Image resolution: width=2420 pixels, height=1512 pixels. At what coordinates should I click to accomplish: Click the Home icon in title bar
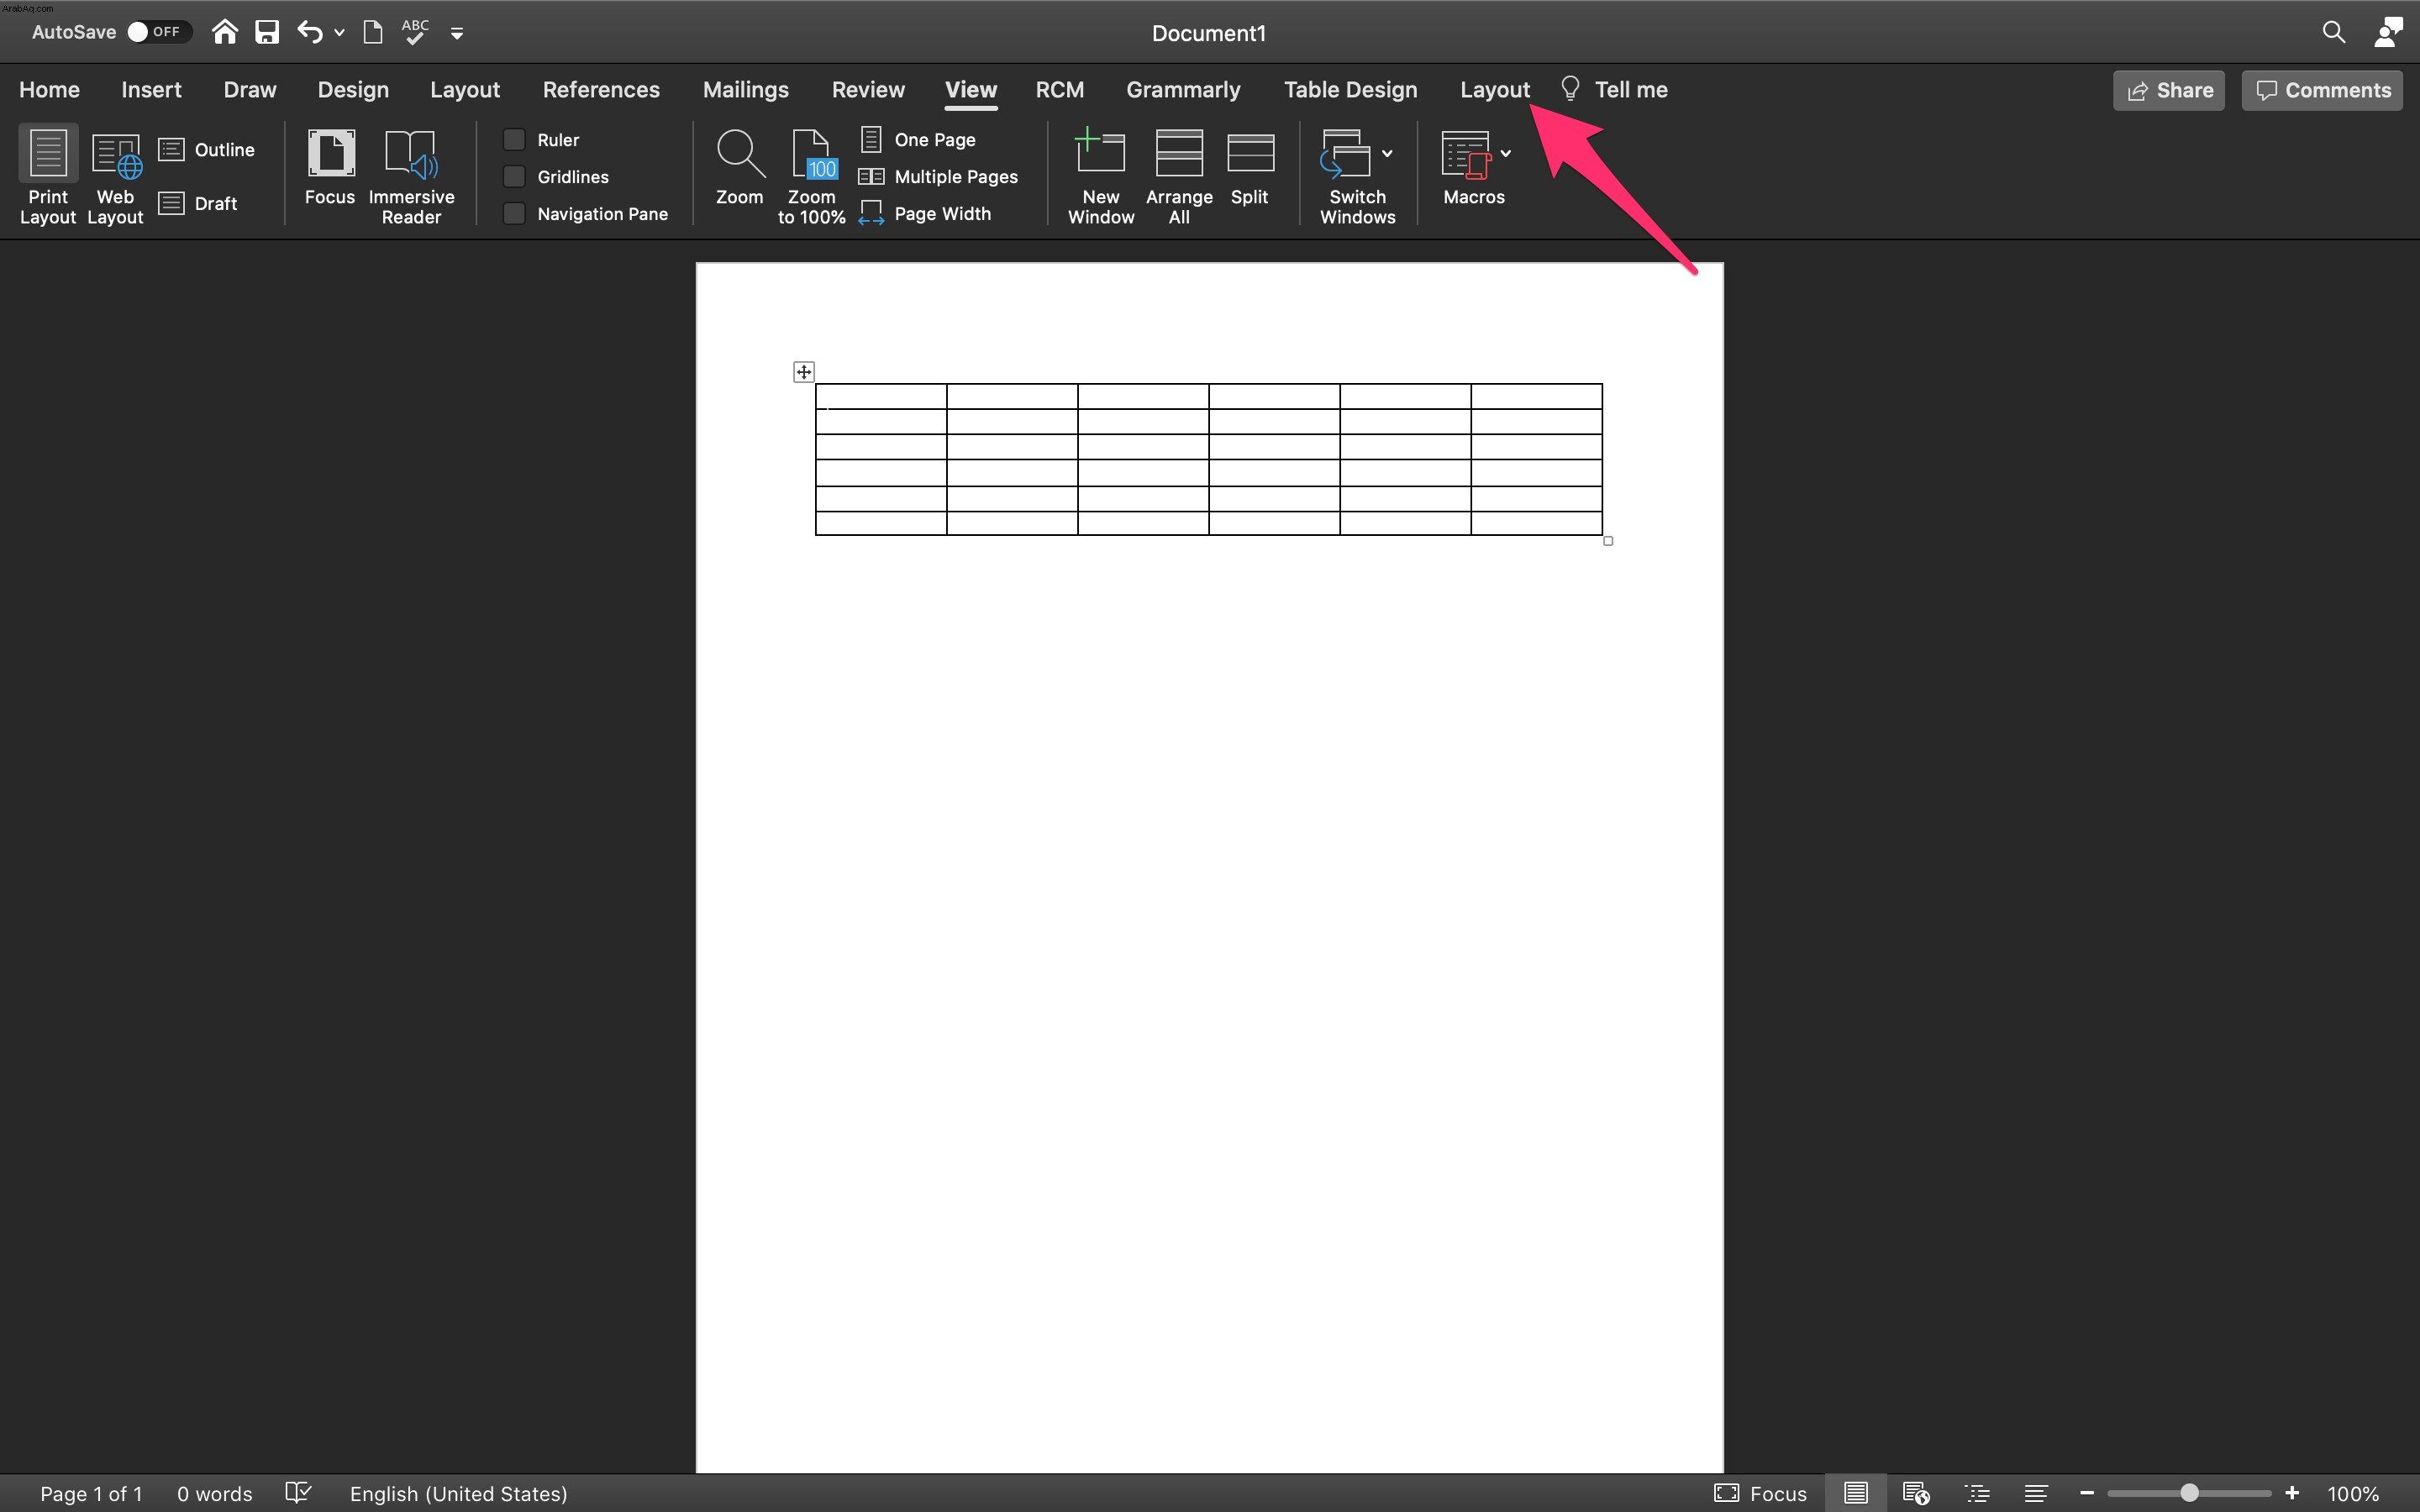click(x=225, y=32)
